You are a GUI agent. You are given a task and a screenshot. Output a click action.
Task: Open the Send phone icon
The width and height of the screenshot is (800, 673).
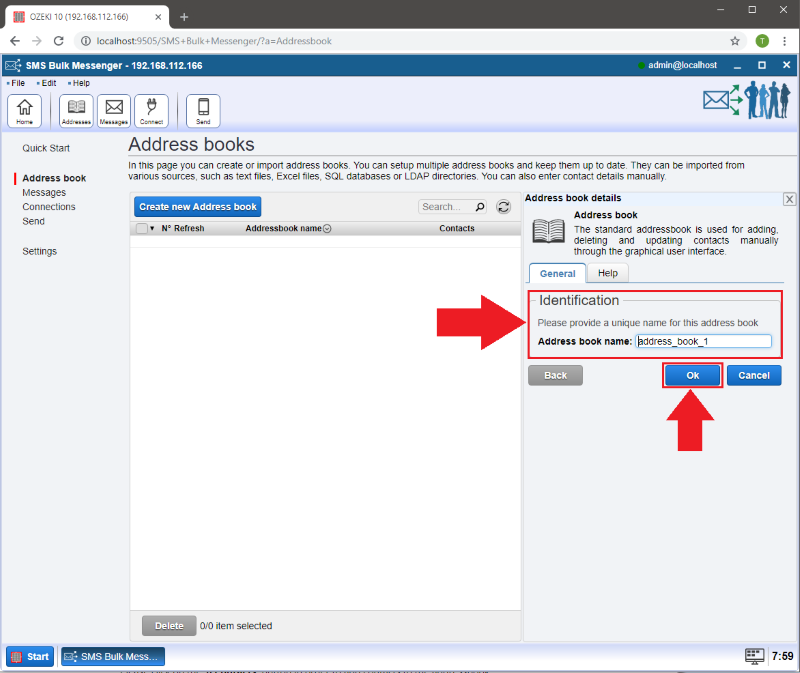pos(203,110)
